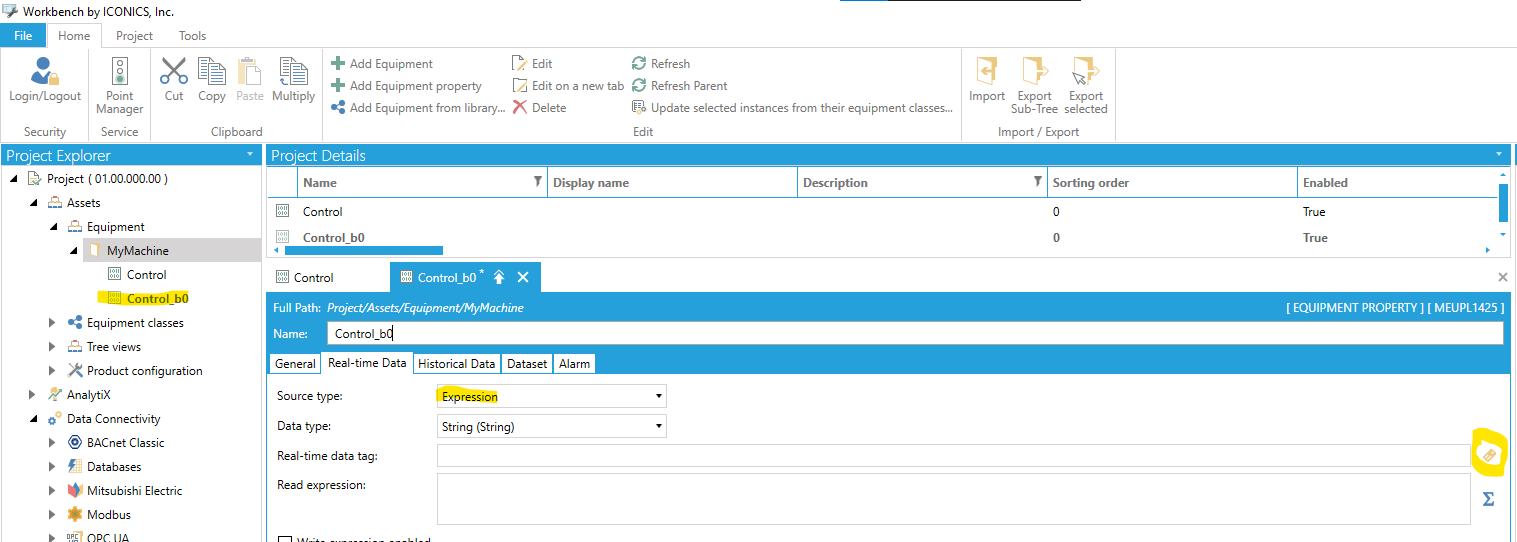
Task: Click the Name input field
Action: point(915,334)
